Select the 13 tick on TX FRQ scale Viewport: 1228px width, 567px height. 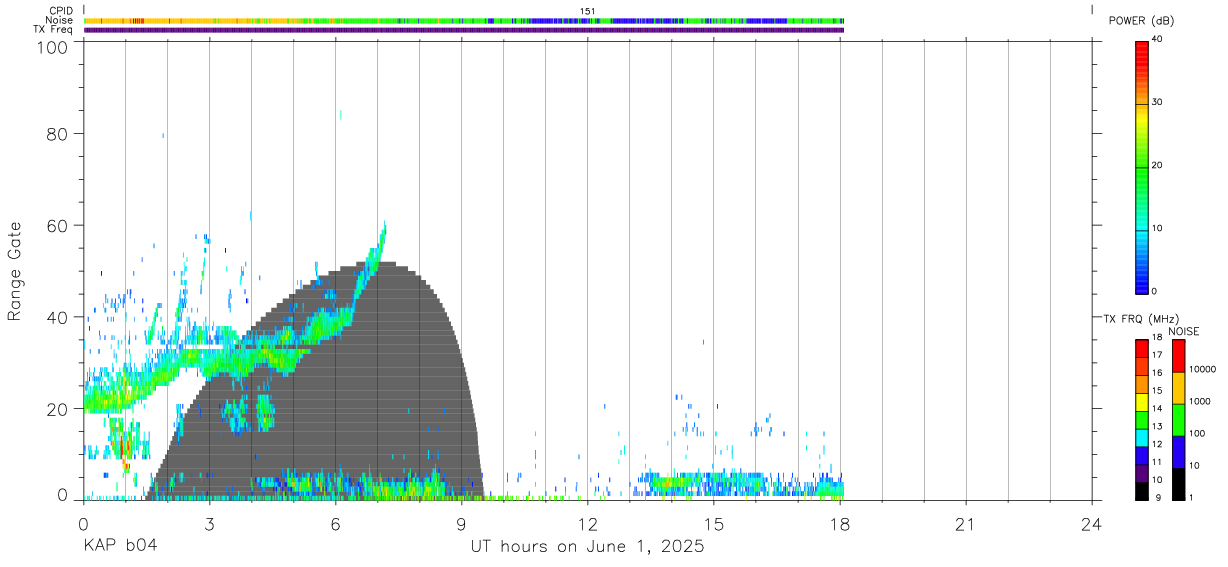pyautogui.click(x=1159, y=426)
